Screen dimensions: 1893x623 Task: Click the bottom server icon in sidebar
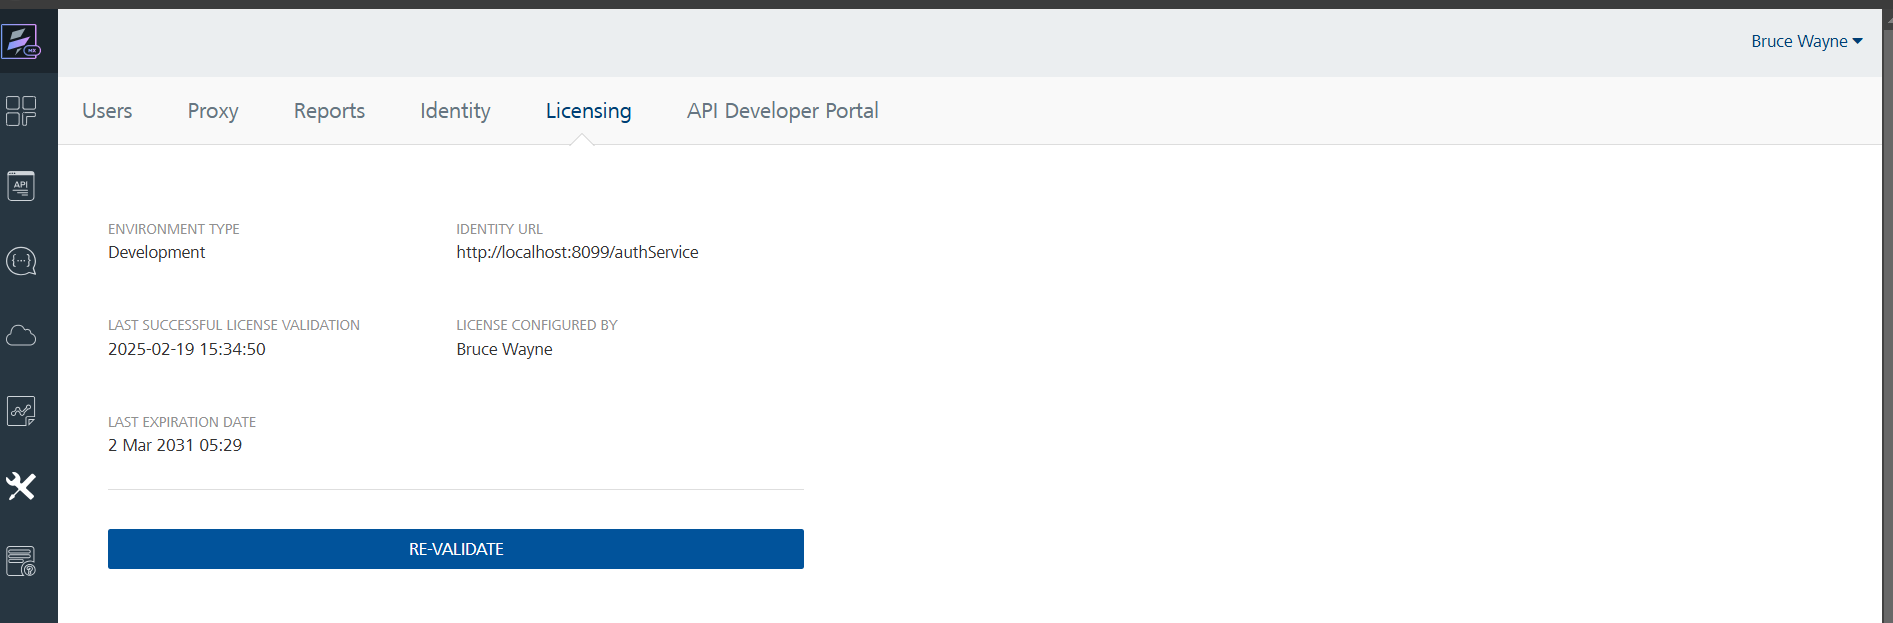21,561
